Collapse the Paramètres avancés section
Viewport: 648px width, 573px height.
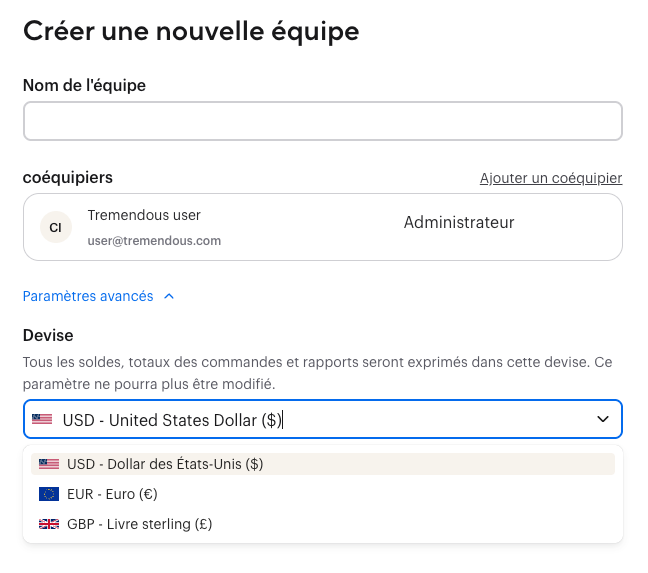88,296
